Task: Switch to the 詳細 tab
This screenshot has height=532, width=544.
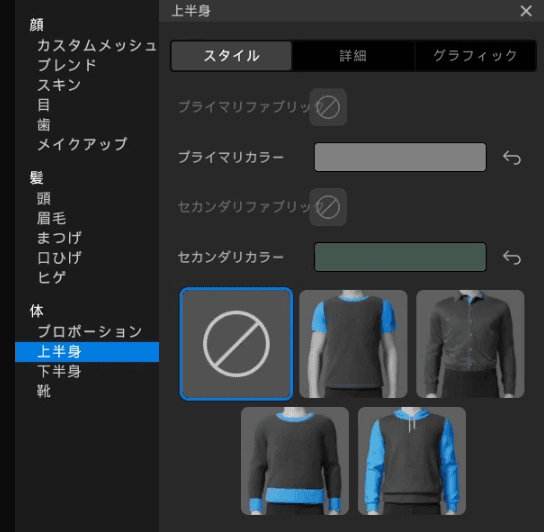Action: tap(353, 56)
